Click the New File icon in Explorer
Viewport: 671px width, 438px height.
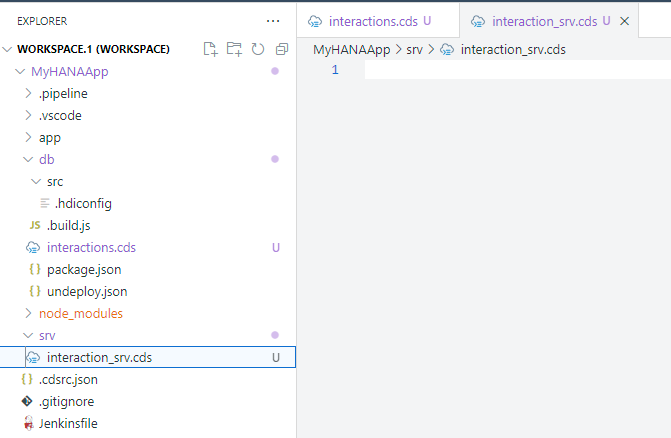click(x=210, y=49)
